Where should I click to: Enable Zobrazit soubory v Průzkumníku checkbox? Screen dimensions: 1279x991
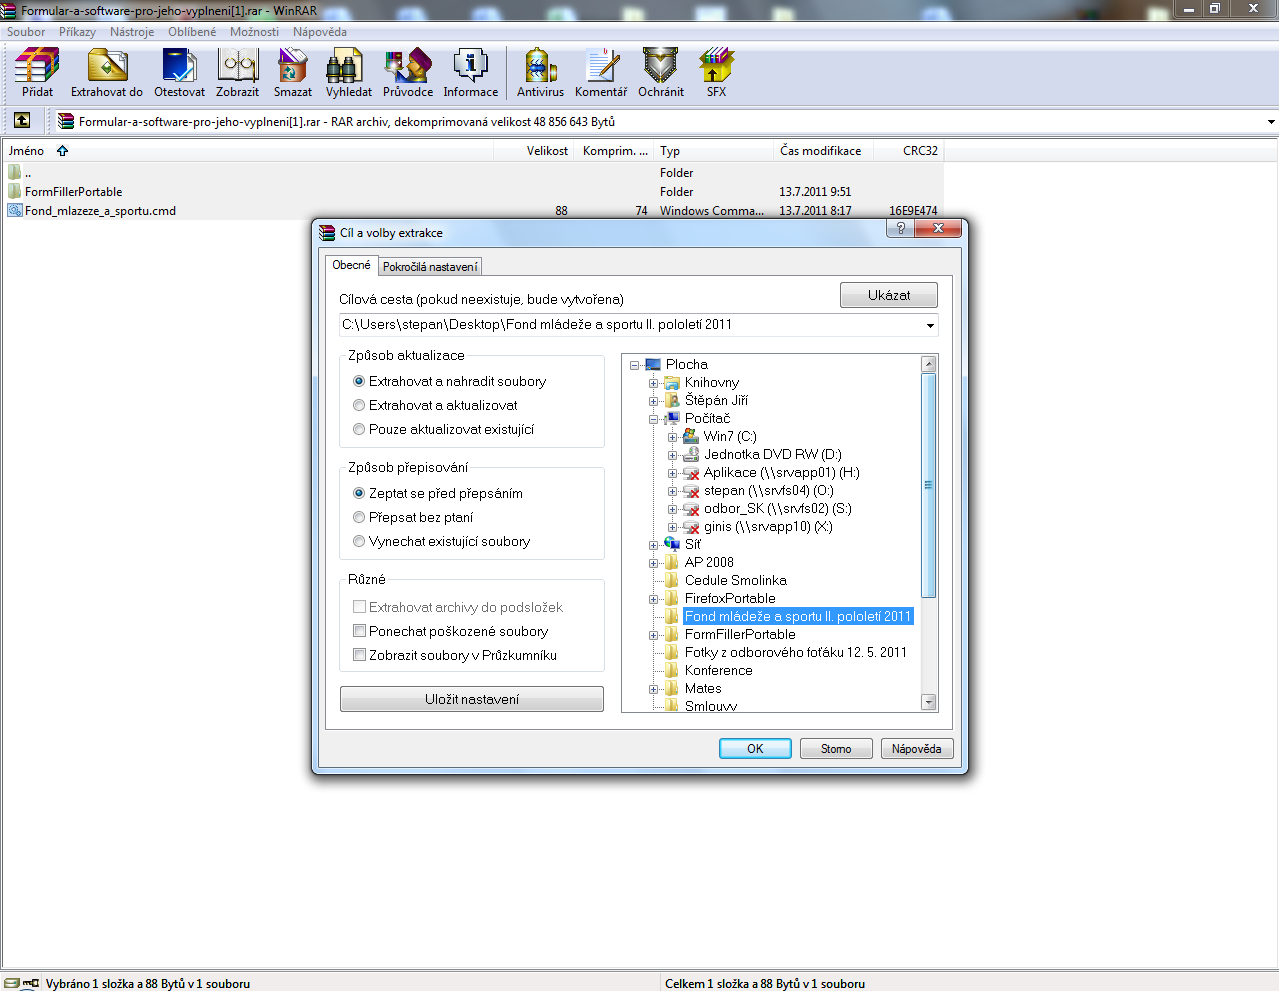point(359,655)
